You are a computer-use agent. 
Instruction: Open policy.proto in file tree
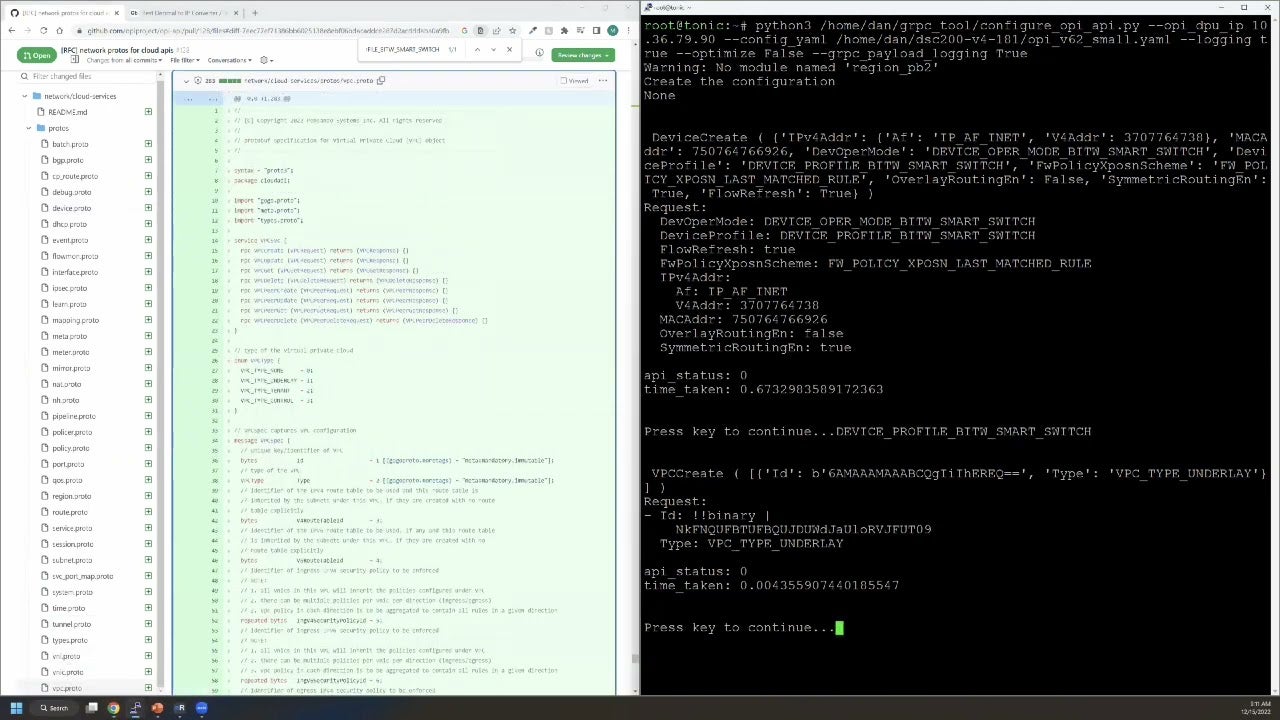coord(70,448)
